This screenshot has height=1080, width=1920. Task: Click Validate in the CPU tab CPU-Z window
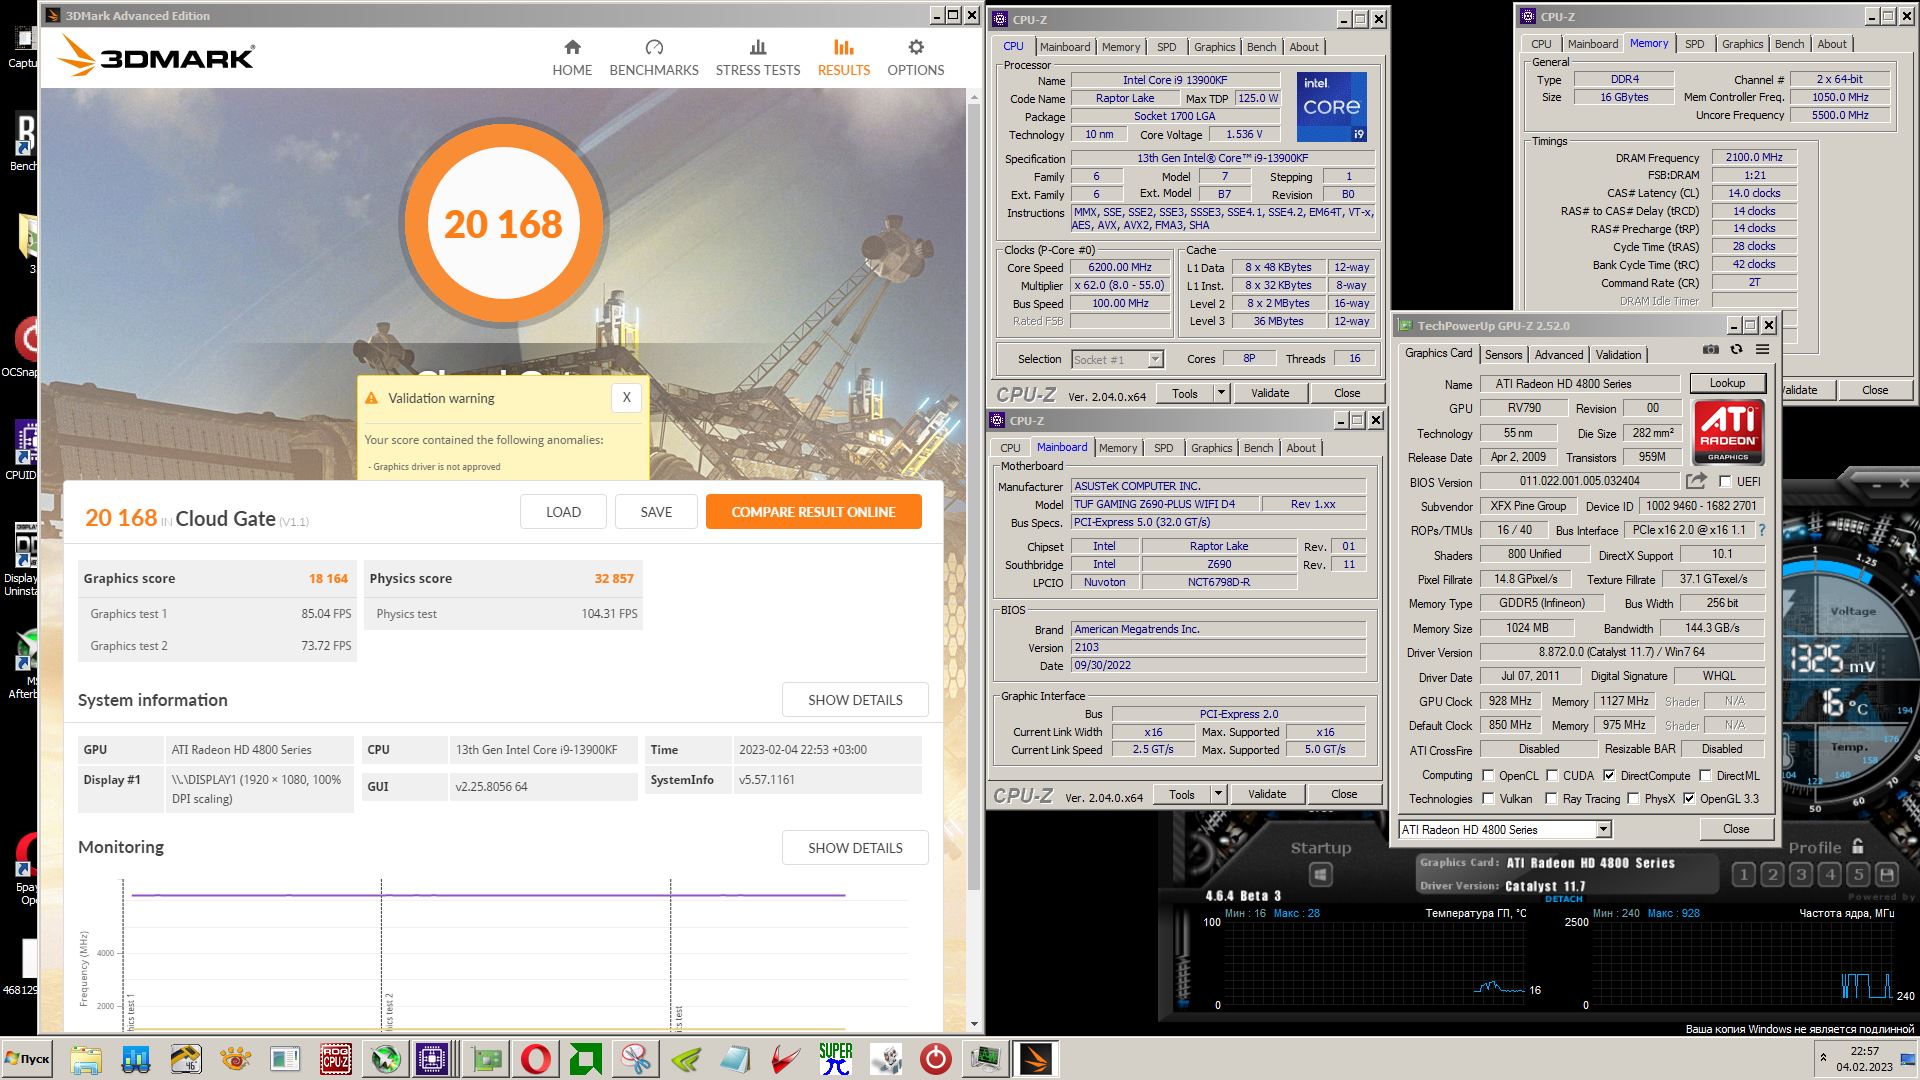(1270, 393)
